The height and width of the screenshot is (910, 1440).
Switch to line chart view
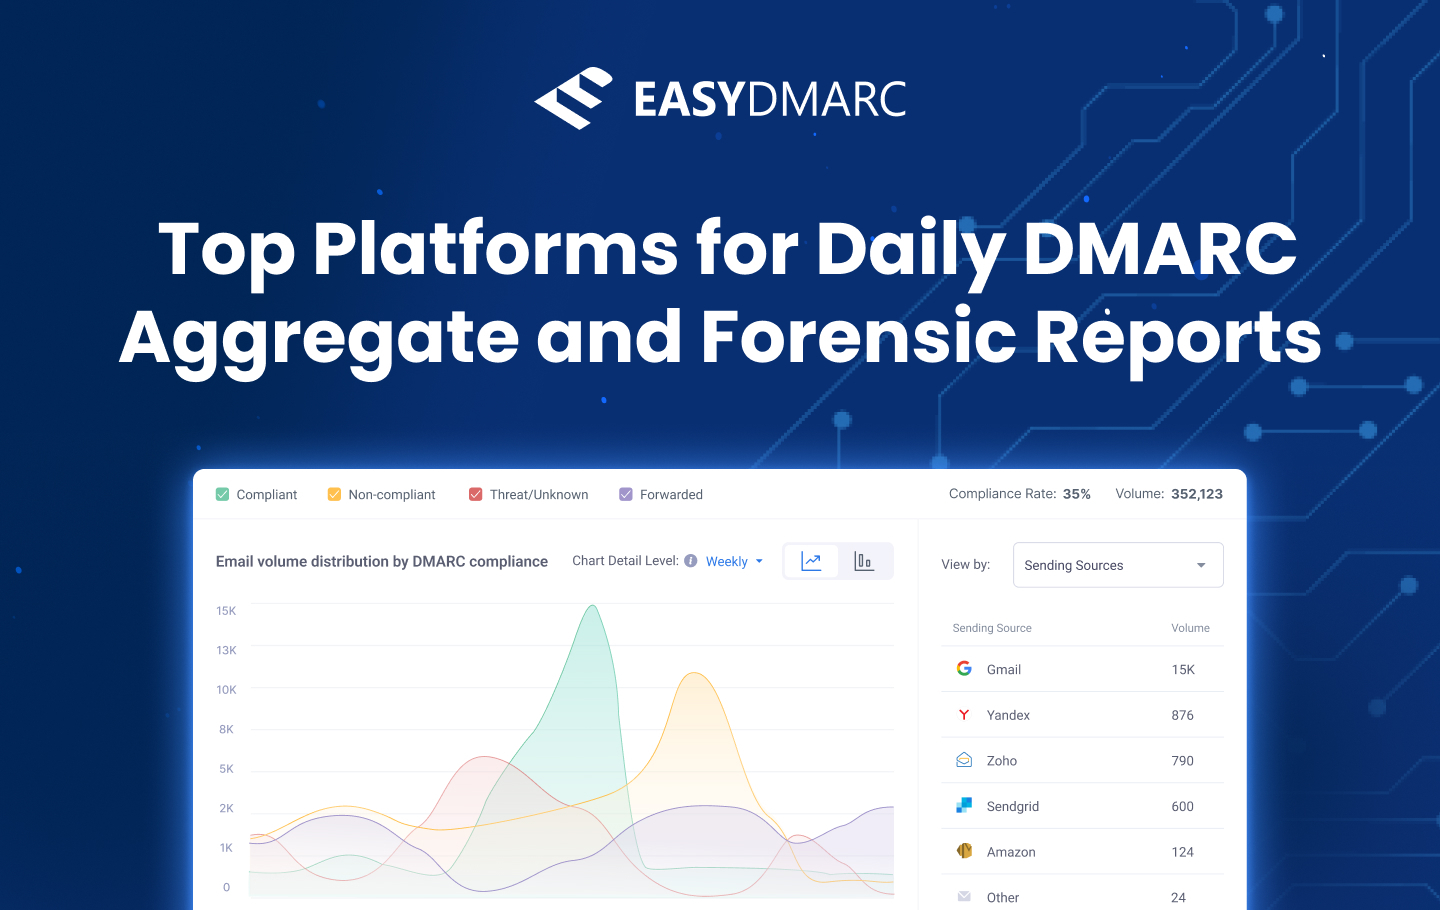point(811,562)
